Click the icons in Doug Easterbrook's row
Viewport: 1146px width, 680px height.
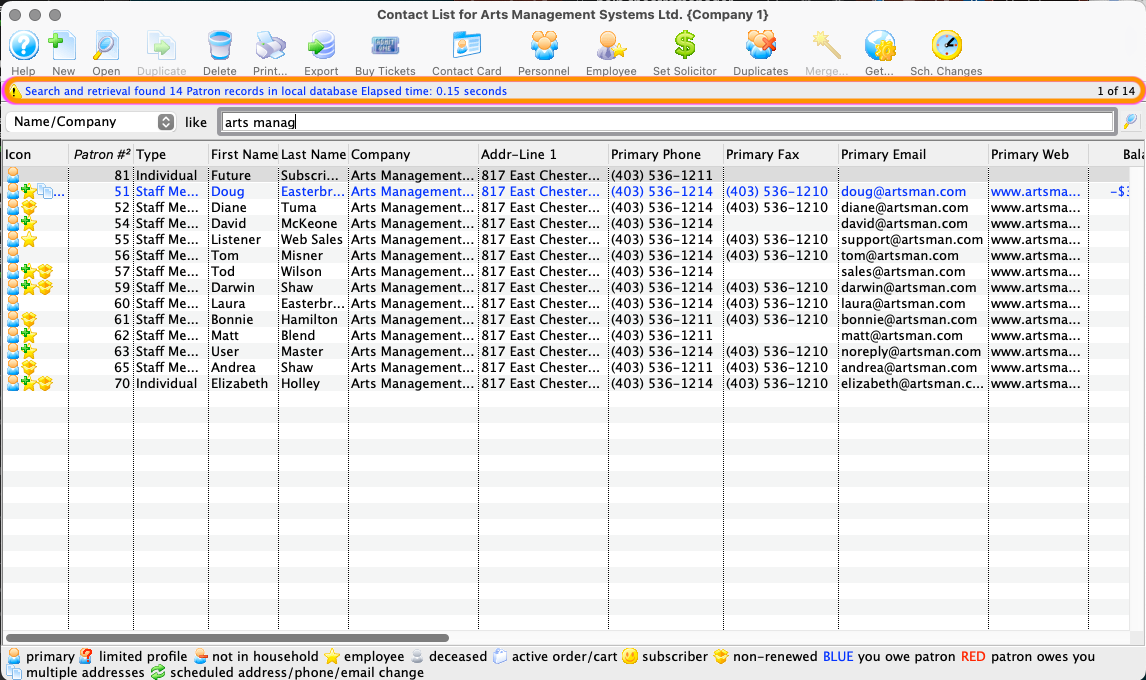click(35, 192)
